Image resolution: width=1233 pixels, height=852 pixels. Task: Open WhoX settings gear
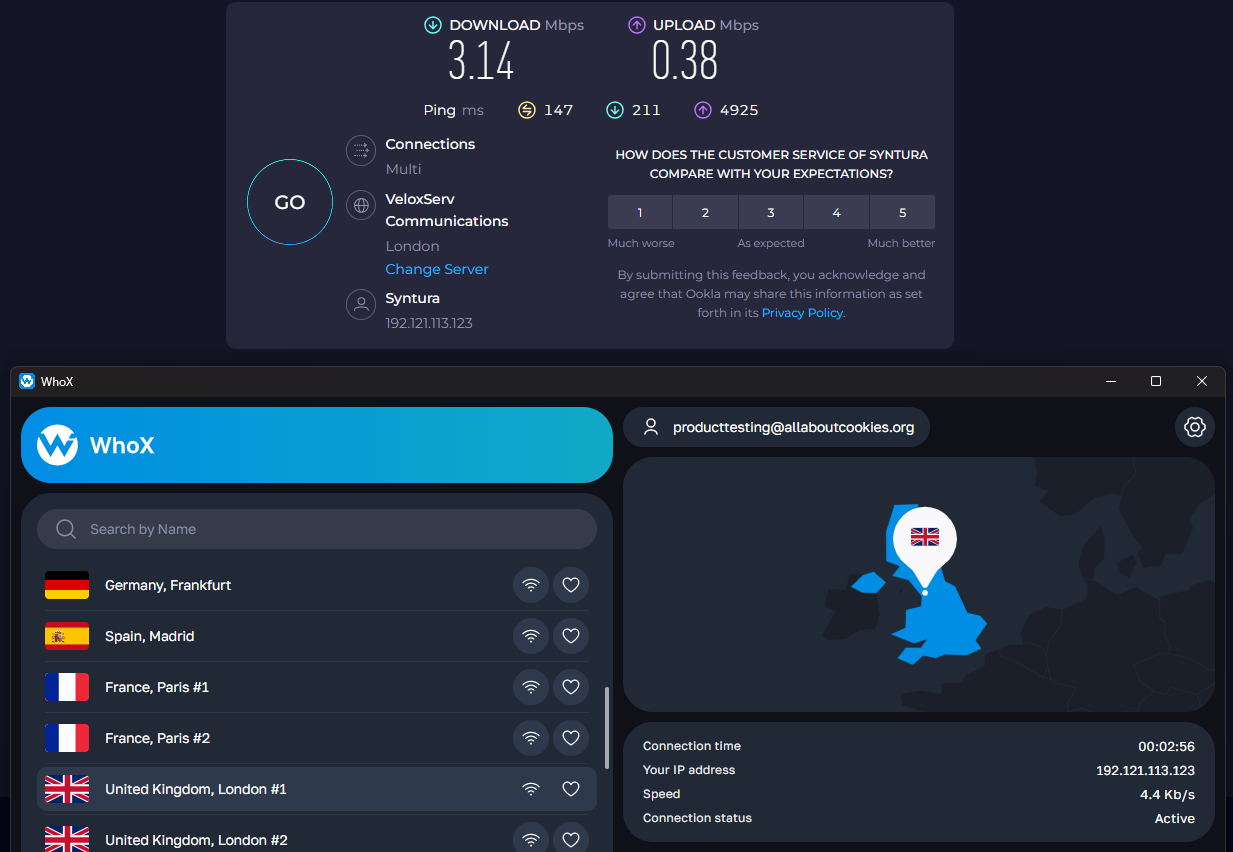[1194, 427]
